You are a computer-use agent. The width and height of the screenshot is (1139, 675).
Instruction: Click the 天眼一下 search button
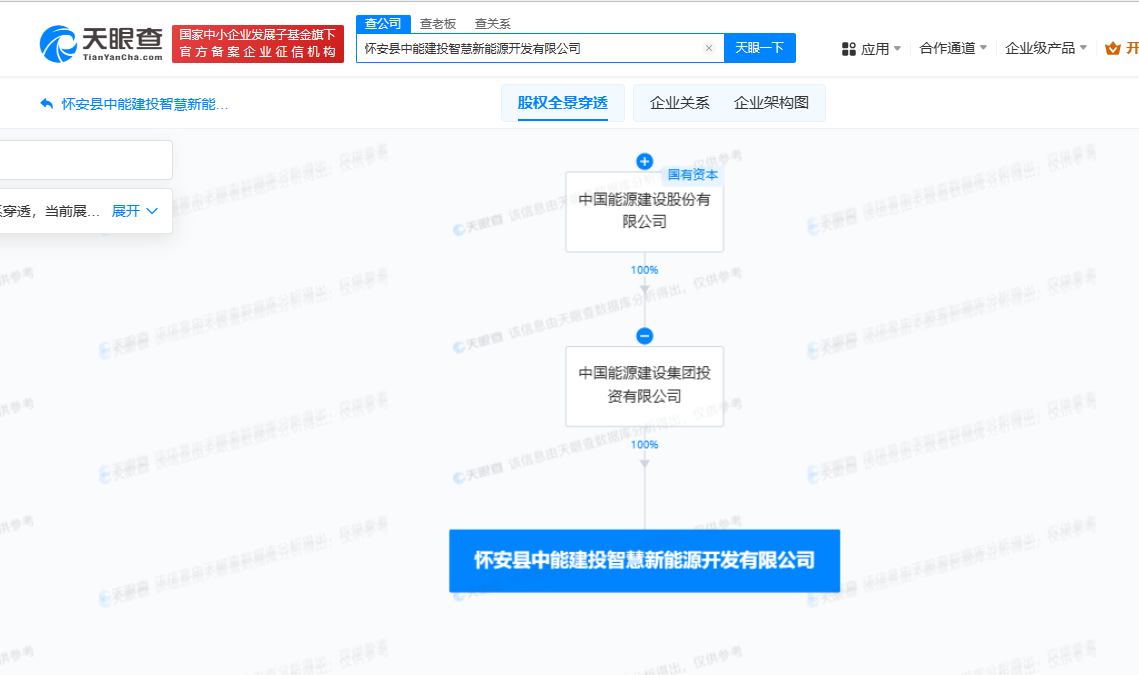click(x=760, y=48)
